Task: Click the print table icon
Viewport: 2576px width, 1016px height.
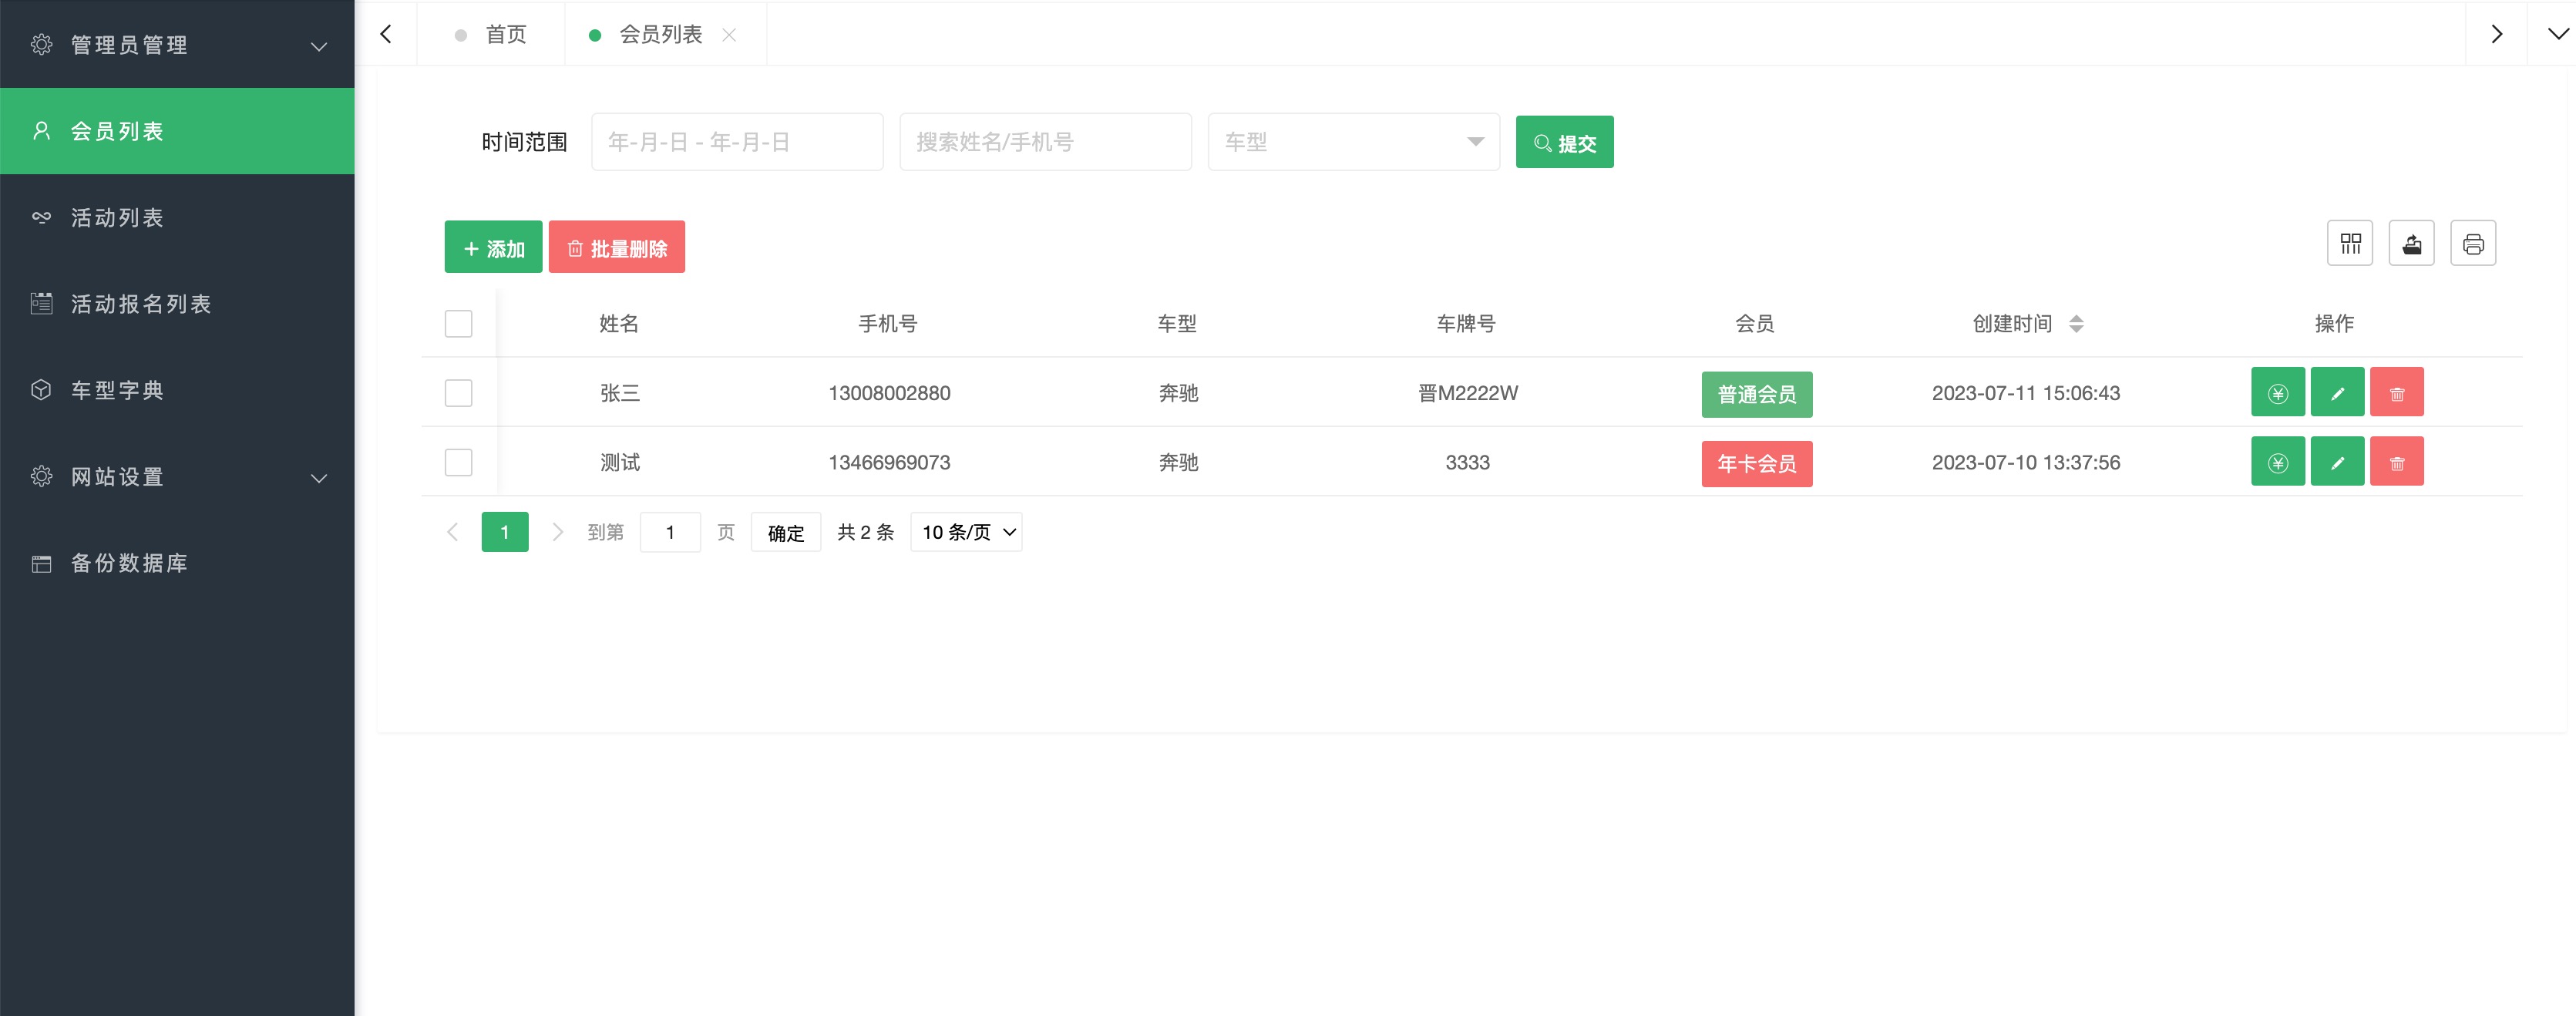Action: click(2473, 243)
